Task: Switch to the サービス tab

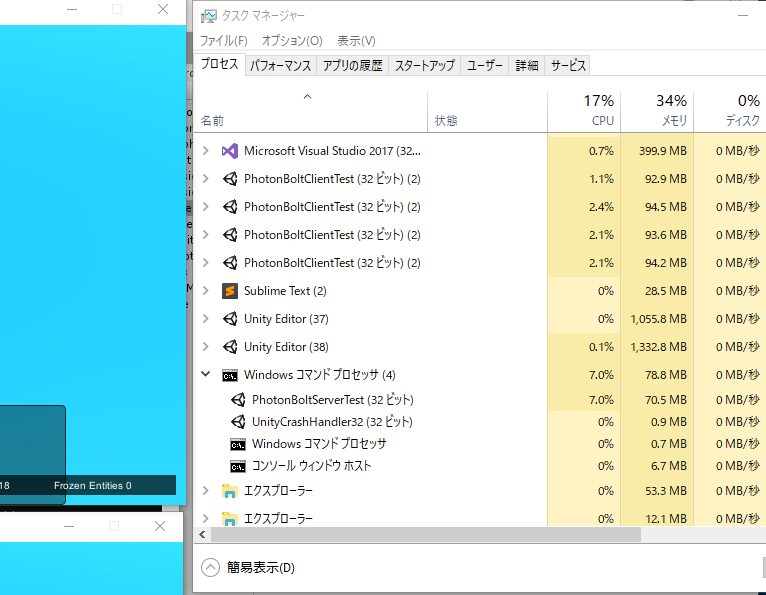Action: (568, 65)
